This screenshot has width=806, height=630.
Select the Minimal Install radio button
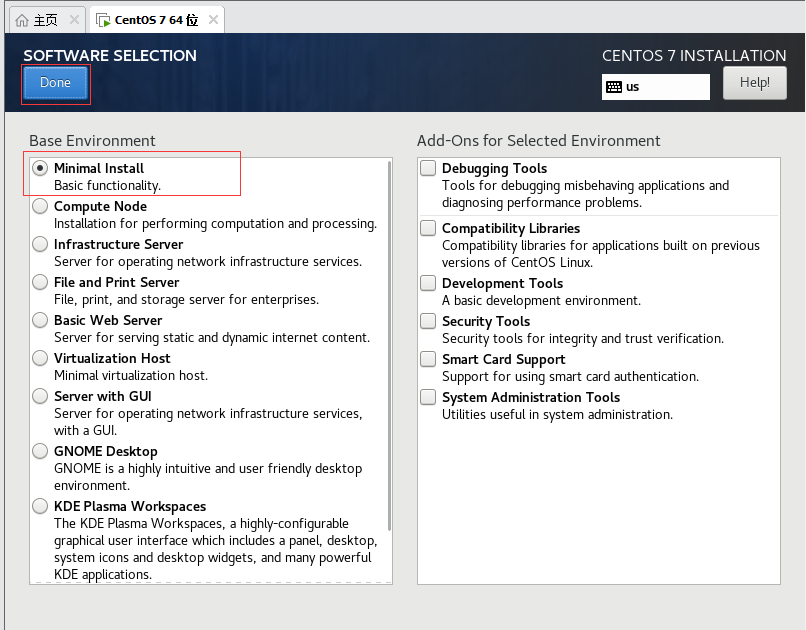(x=40, y=168)
